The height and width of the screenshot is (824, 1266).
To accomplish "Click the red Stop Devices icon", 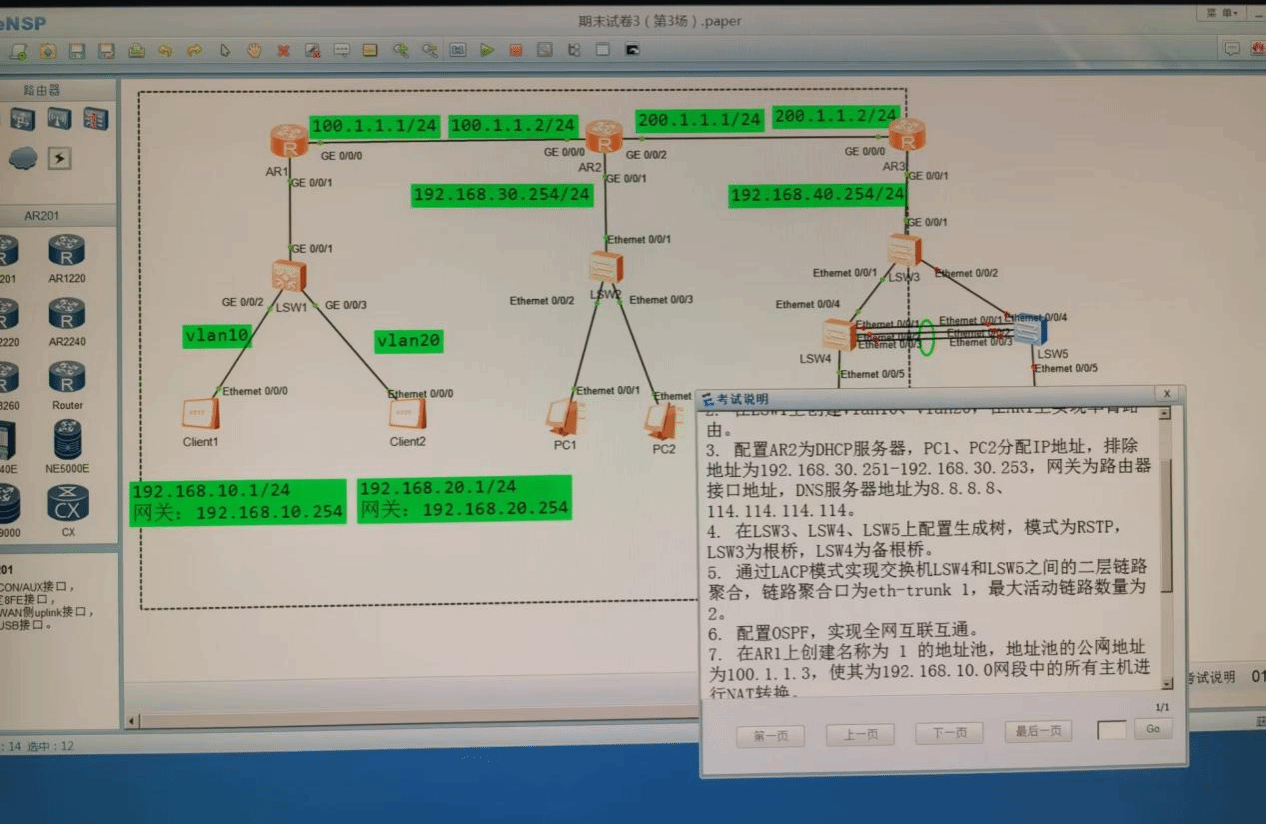I will (515, 50).
